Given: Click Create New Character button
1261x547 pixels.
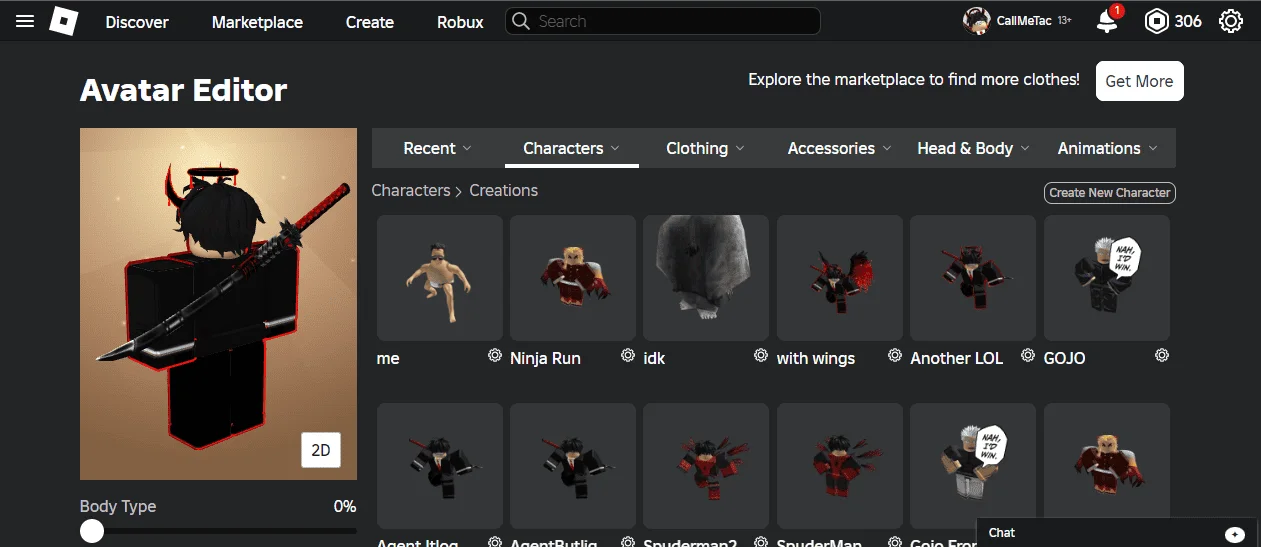Looking at the screenshot, I should [1110, 193].
